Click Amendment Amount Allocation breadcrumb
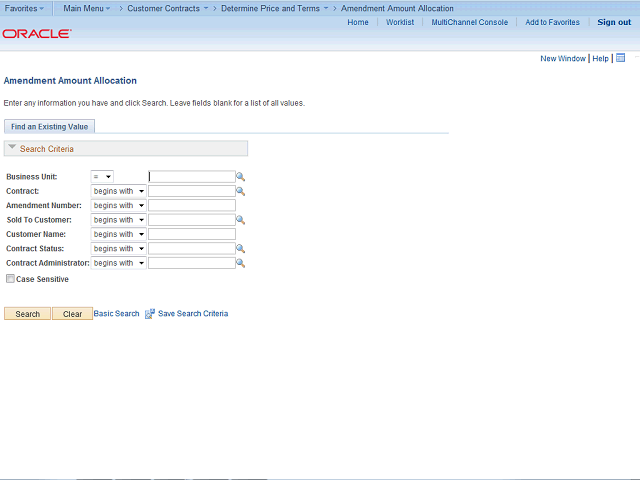 tap(397, 8)
